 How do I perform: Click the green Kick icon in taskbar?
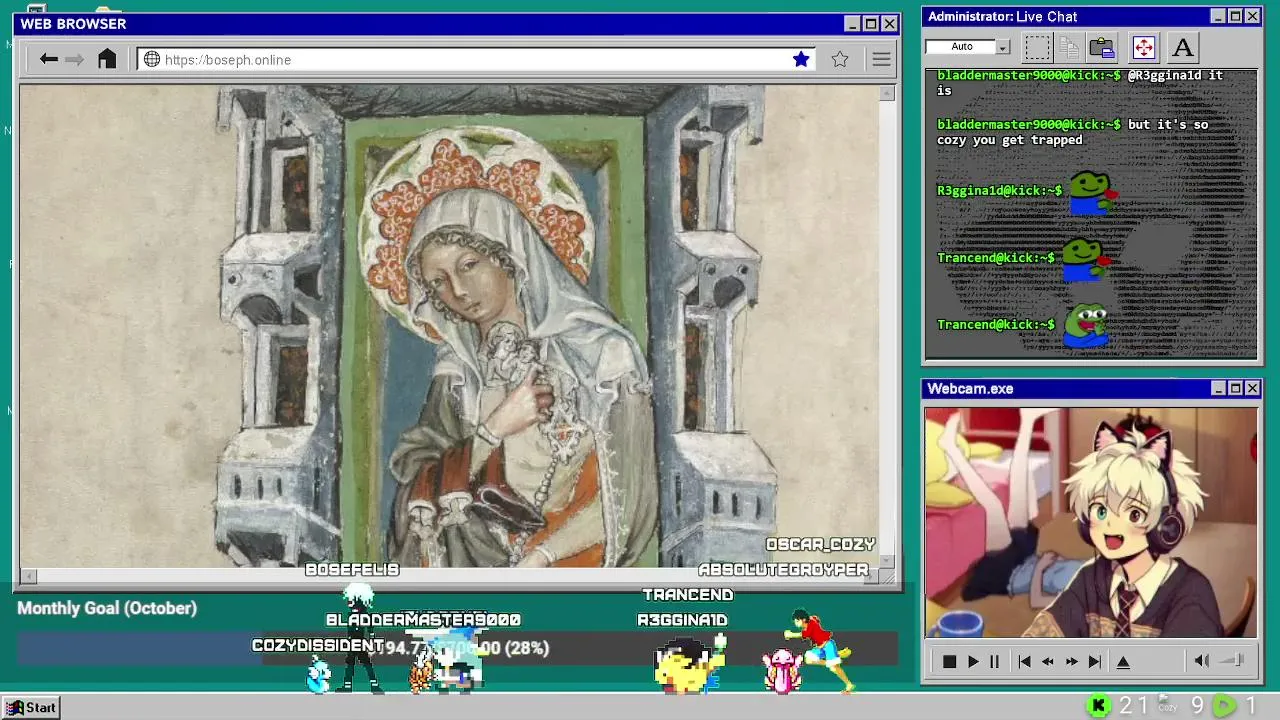1098,706
